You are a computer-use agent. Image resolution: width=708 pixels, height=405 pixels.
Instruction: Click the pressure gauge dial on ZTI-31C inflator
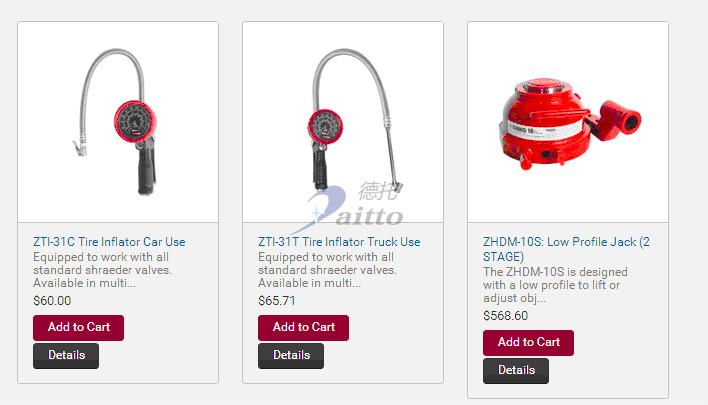135,121
